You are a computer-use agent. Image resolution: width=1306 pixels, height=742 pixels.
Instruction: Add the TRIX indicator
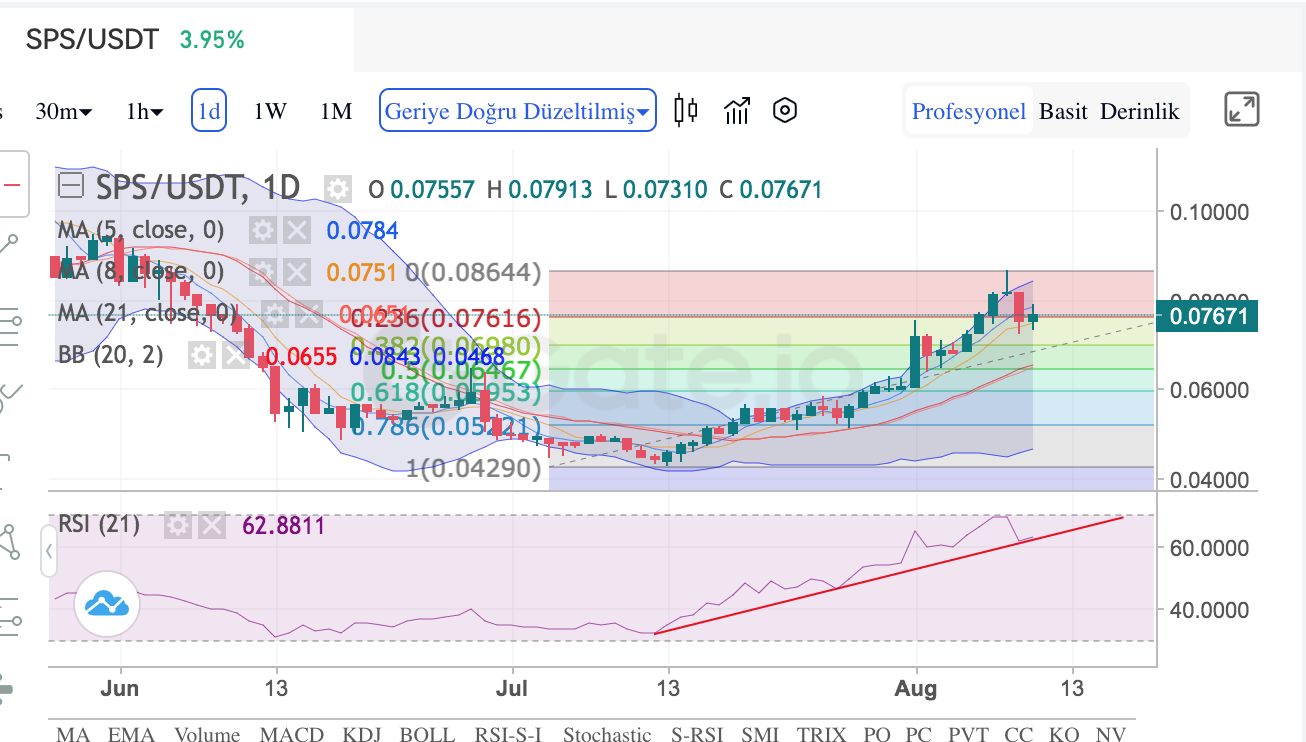(x=821, y=734)
